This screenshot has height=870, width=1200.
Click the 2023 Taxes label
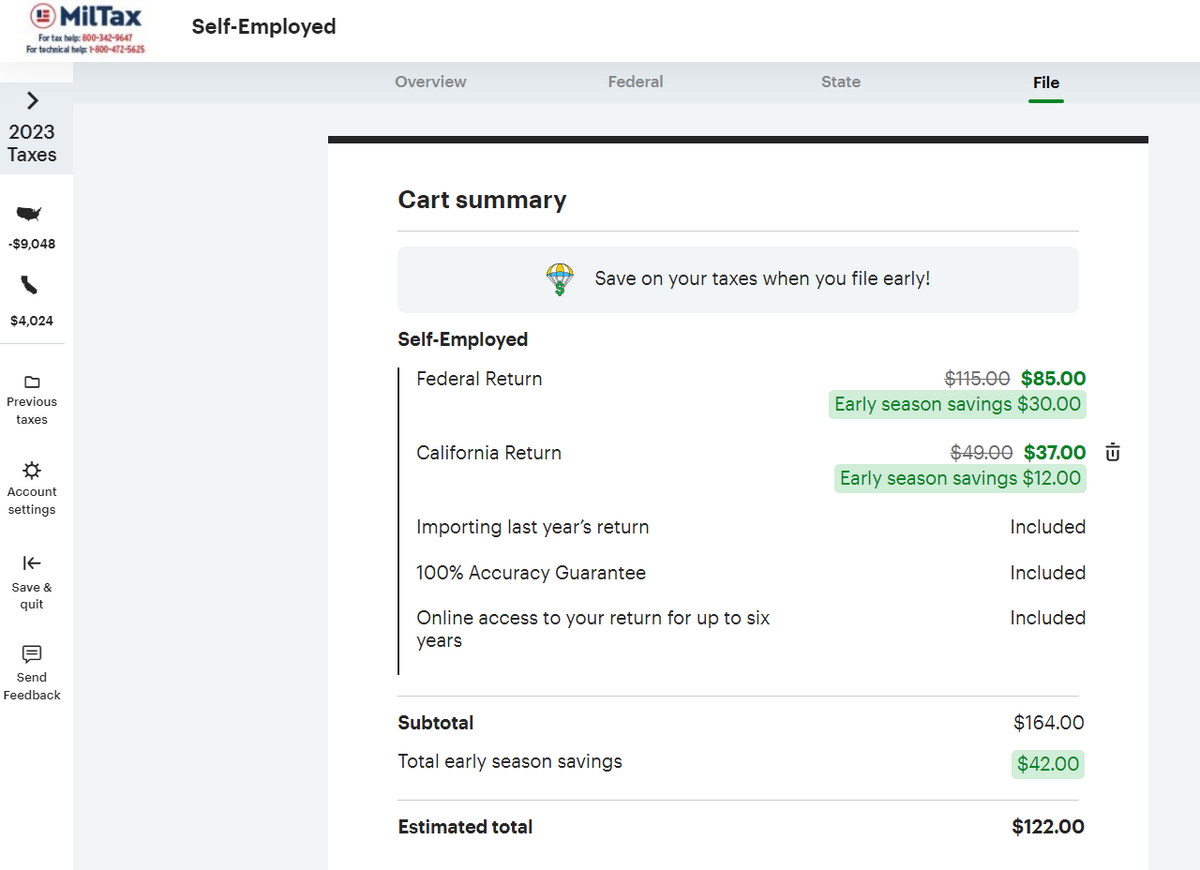pyautogui.click(x=32, y=143)
